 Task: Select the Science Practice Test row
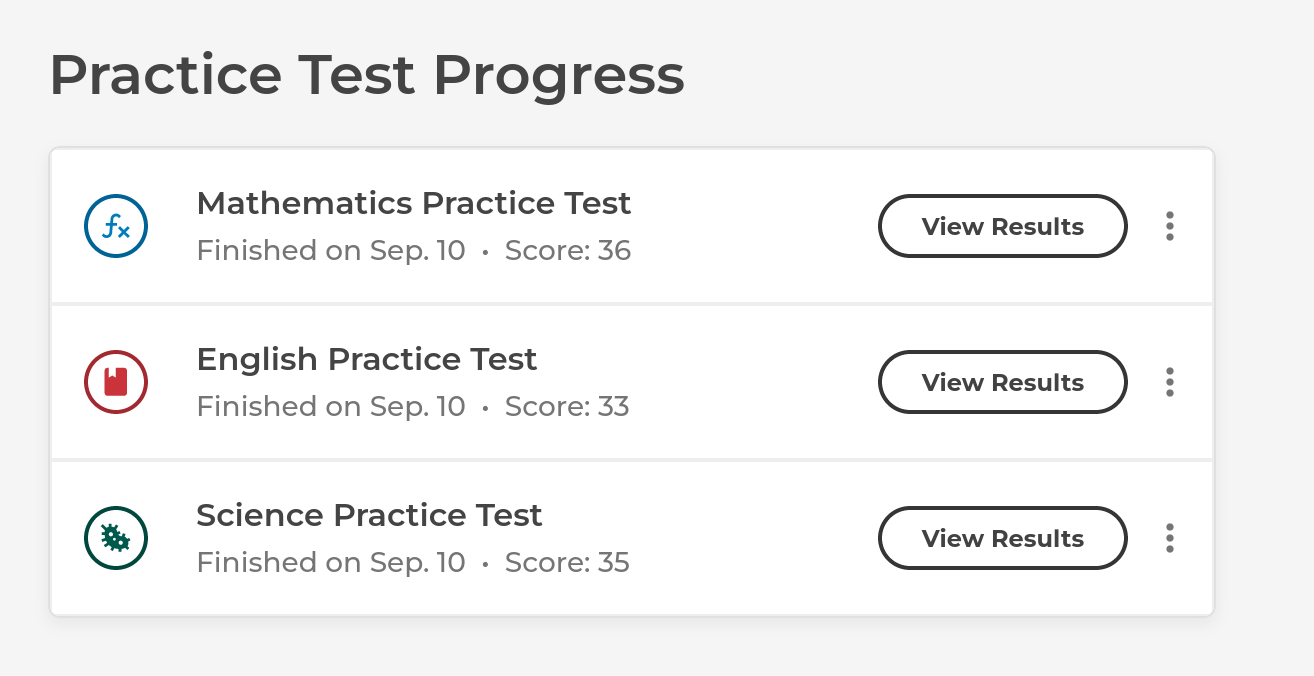point(632,538)
